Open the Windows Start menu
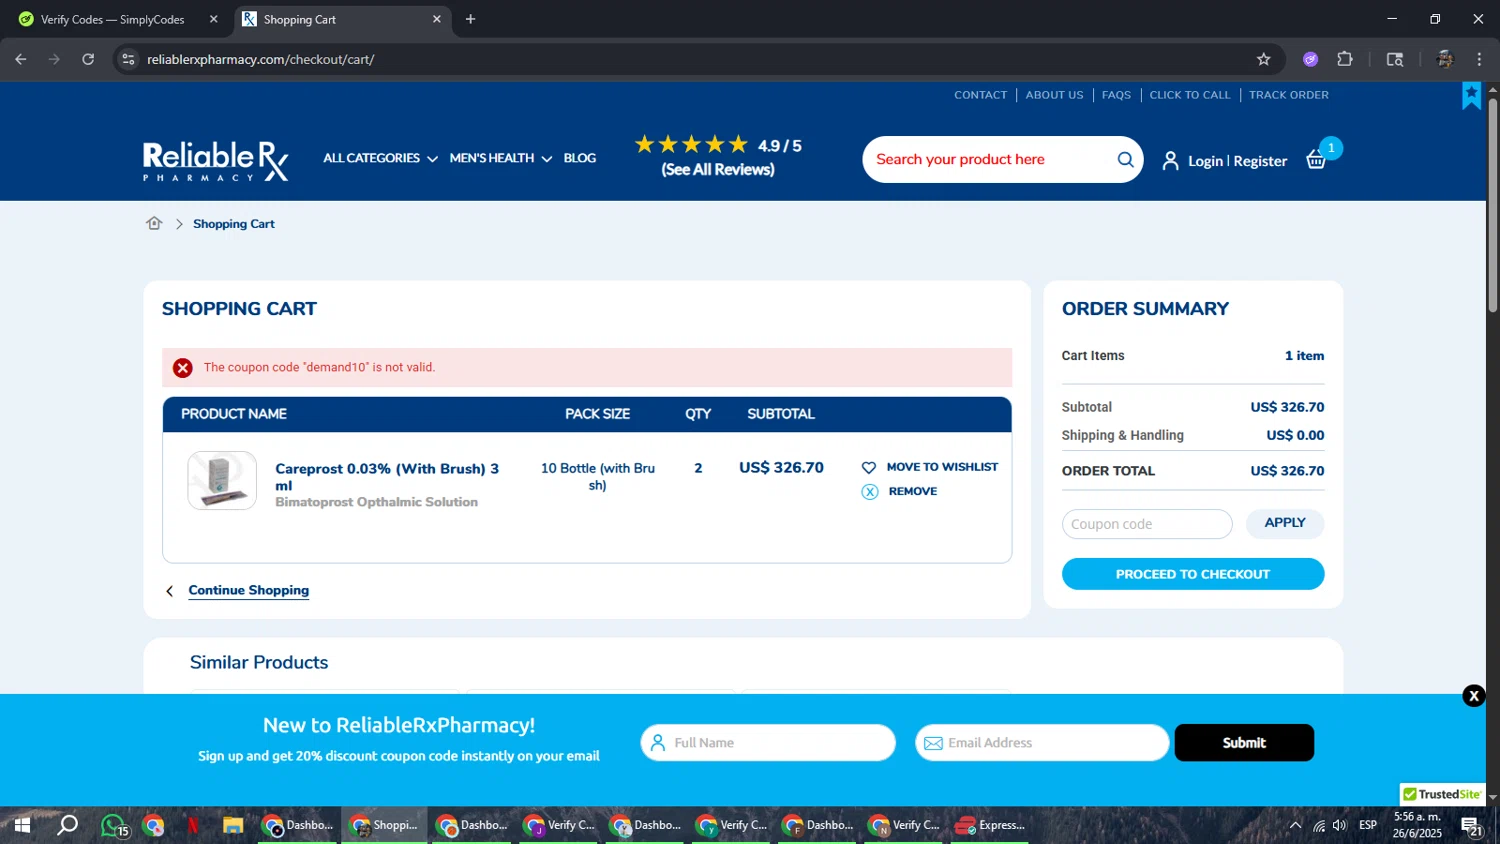The width and height of the screenshot is (1500, 844). [22, 825]
